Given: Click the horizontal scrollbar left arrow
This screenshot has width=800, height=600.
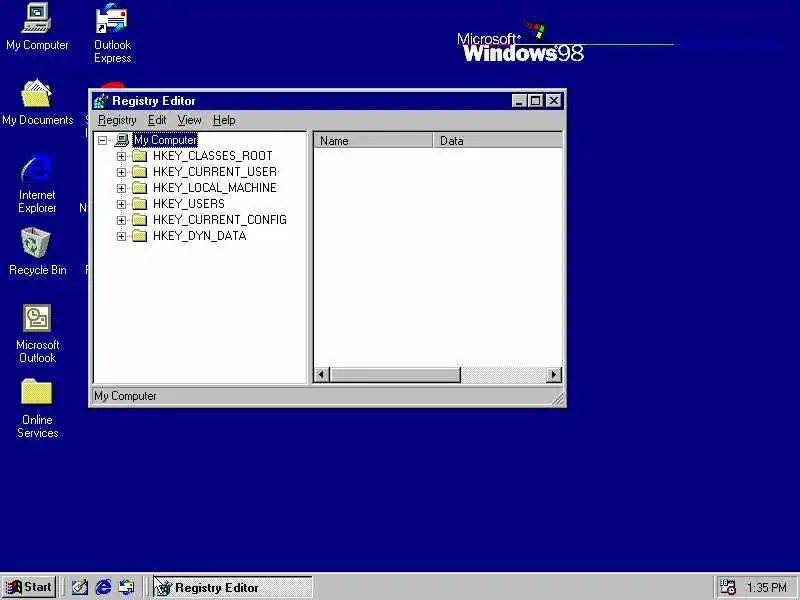Looking at the screenshot, I should click(321, 374).
